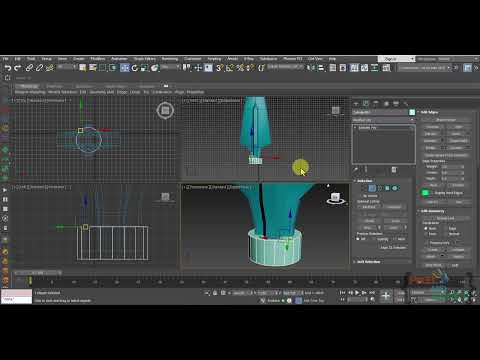
Task: Click the Redo arrow icon
Action: click(18, 68)
